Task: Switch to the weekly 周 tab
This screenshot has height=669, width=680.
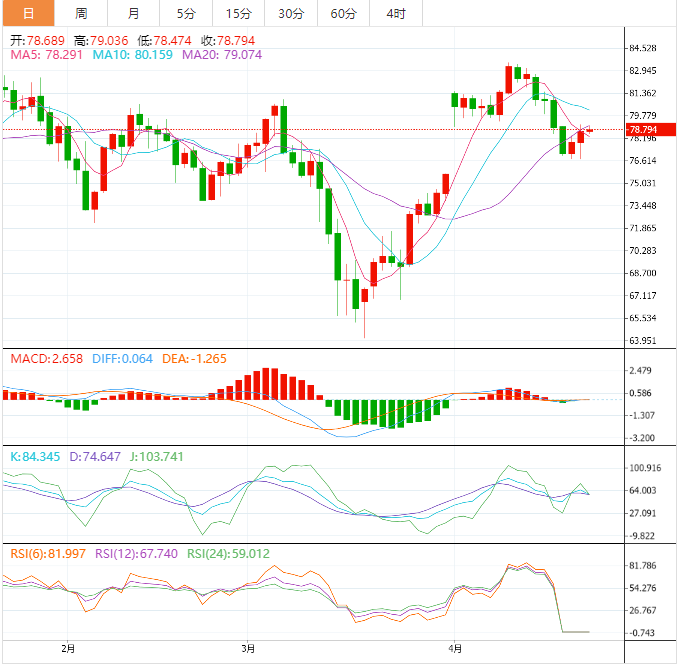Action: coord(81,13)
